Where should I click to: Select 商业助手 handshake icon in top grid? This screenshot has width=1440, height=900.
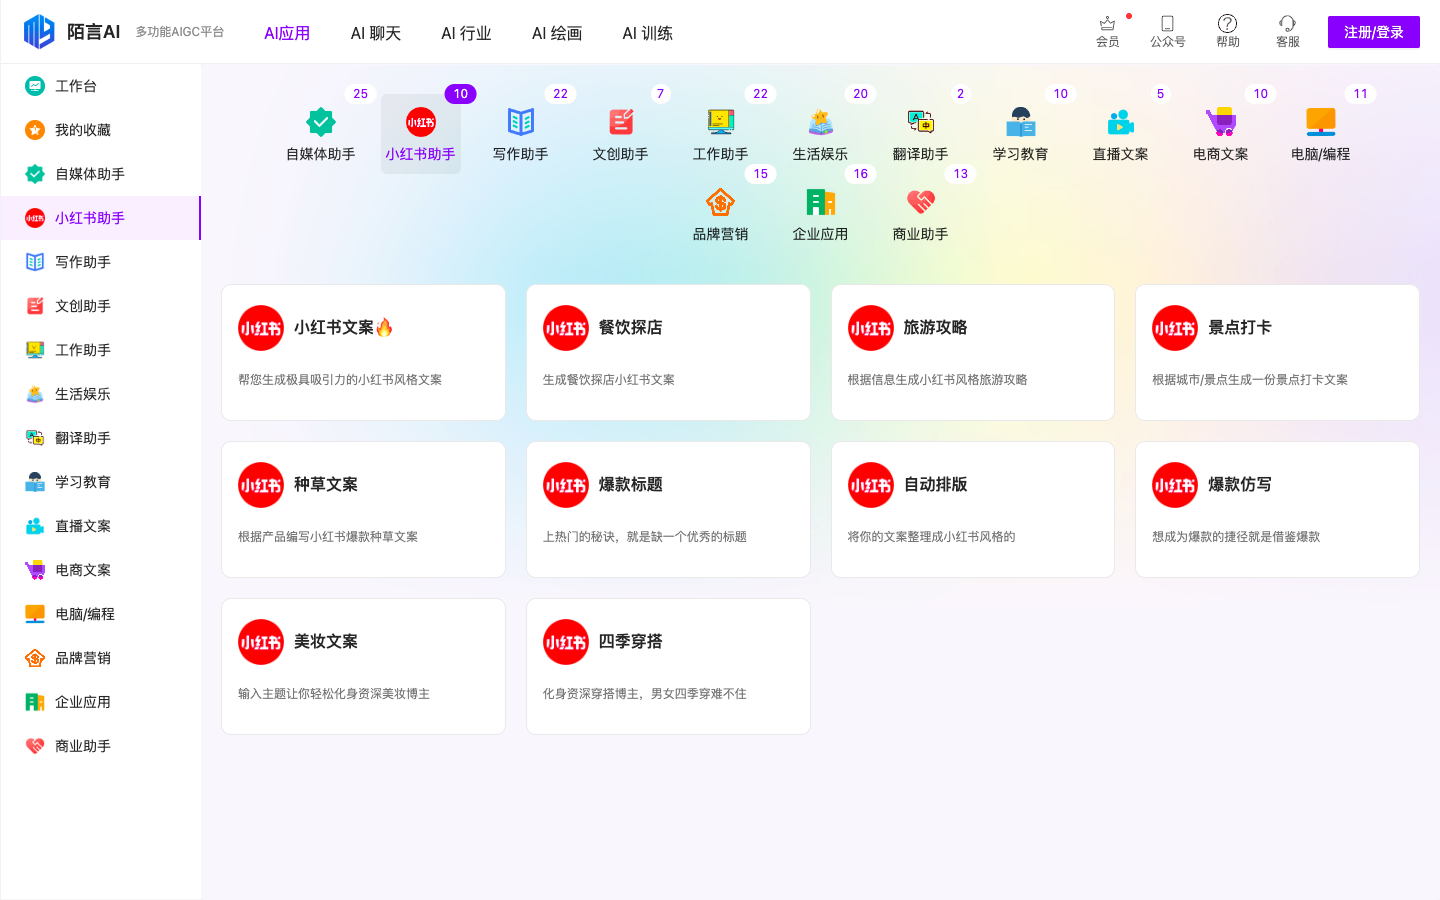(x=921, y=202)
